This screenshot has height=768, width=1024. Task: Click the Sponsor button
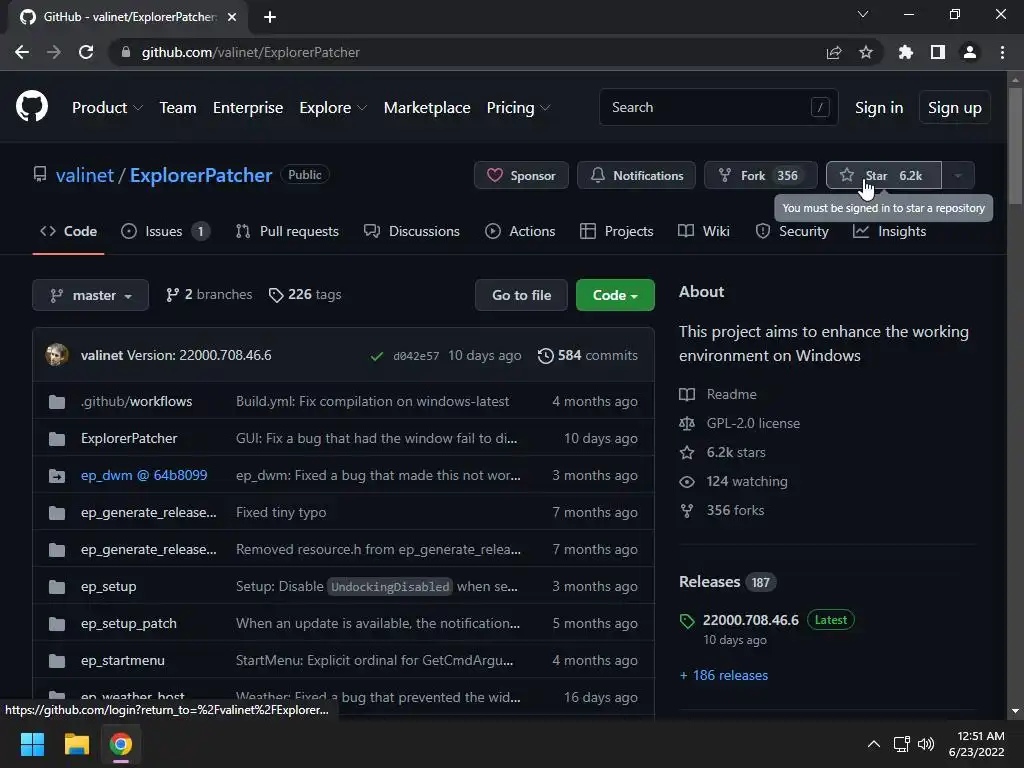click(x=521, y=175)
